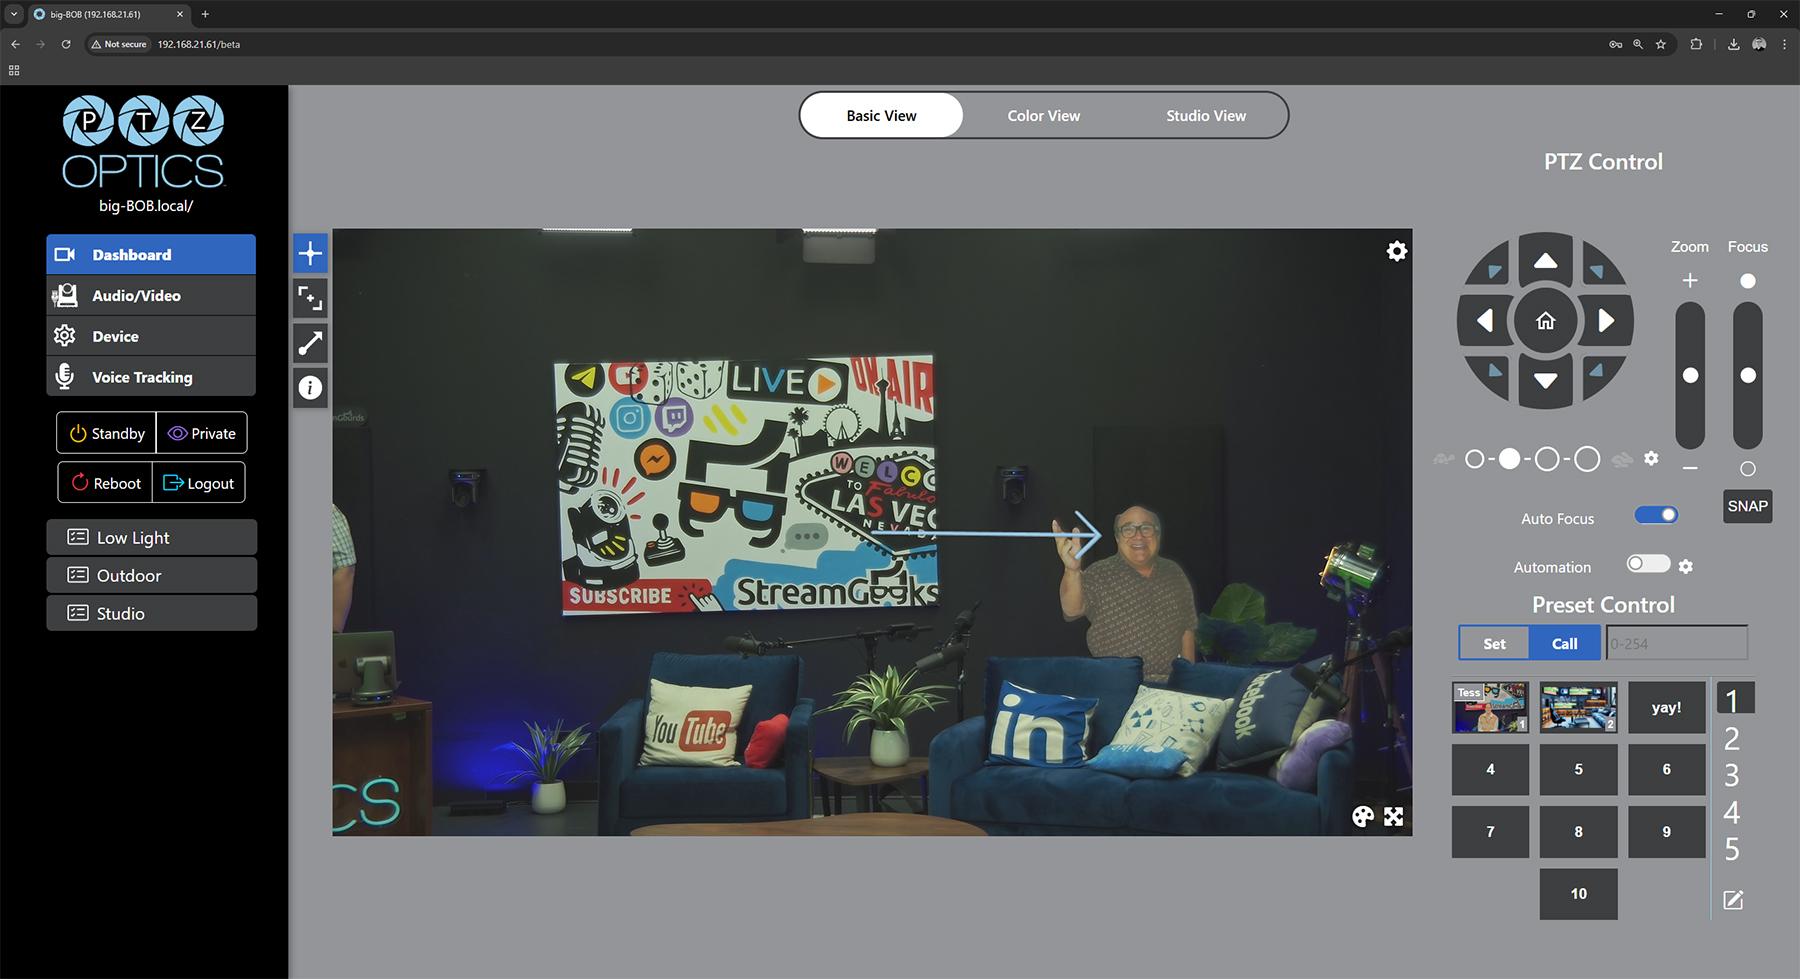Image resolution: width=1800 pixels, height=979 pixels.
Task: Click the Zoom slider handle
Action: (1690, 375)
